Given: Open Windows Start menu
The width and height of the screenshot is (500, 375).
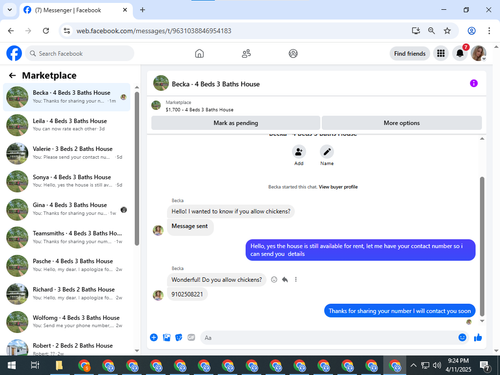Looking at the screenshot, I should [11, 366].
